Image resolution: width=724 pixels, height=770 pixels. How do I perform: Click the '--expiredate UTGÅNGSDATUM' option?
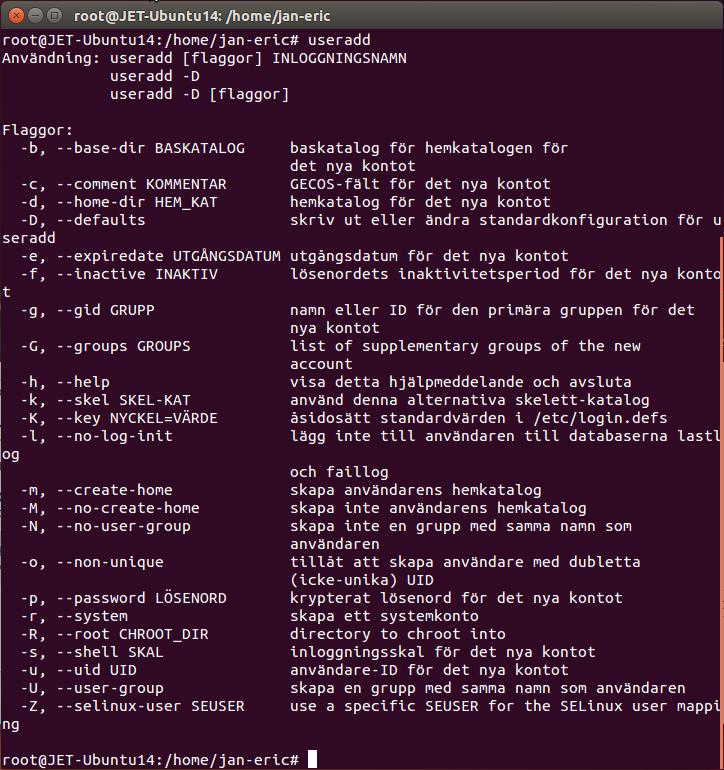click(x=168, y=256)
